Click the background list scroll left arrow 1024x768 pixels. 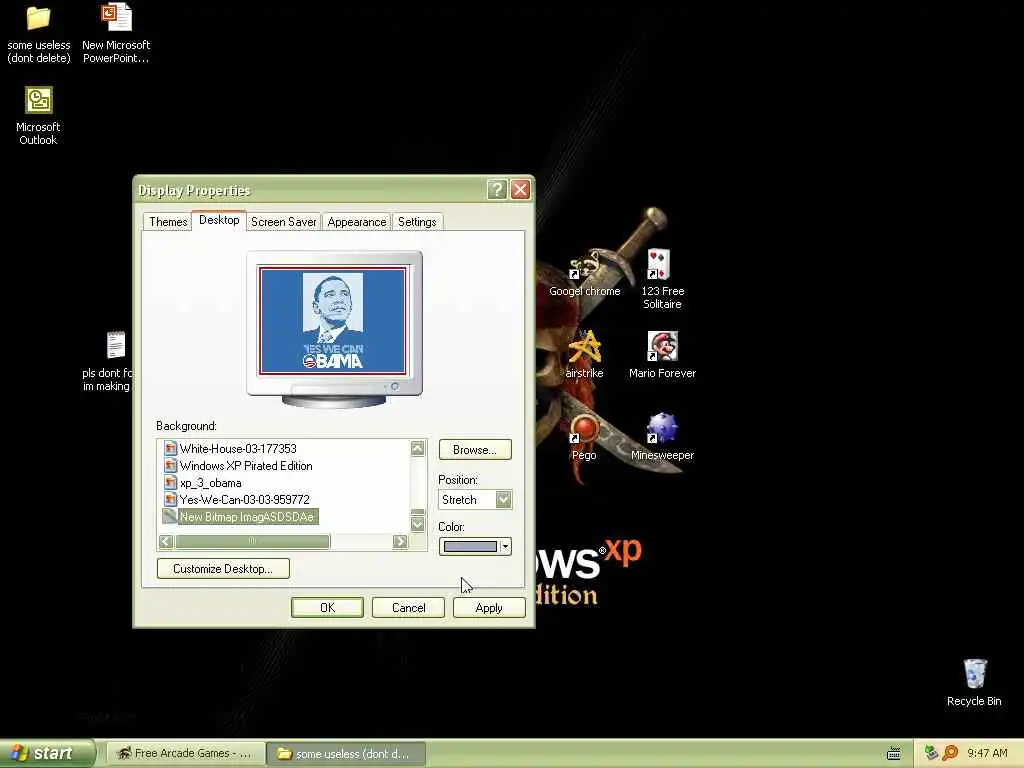pos(166,541)
